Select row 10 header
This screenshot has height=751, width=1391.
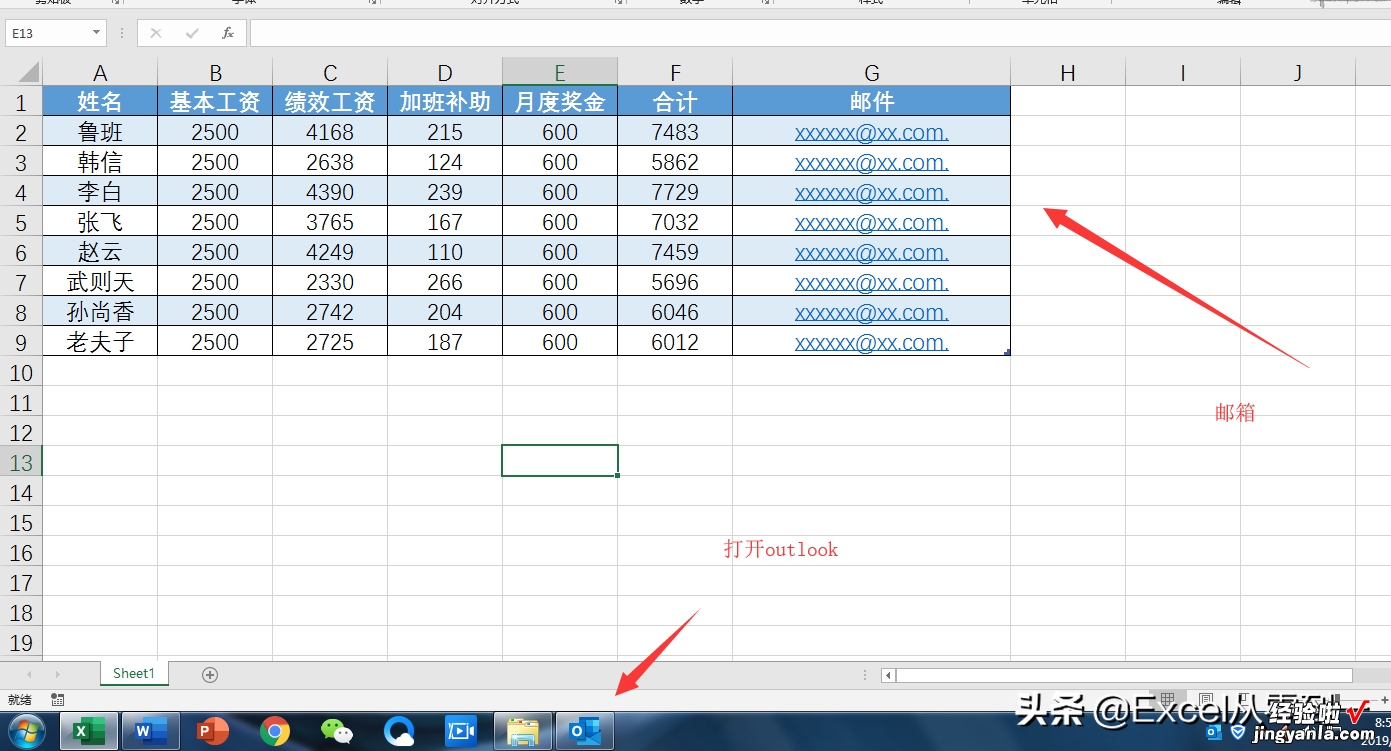pos(21,372)
